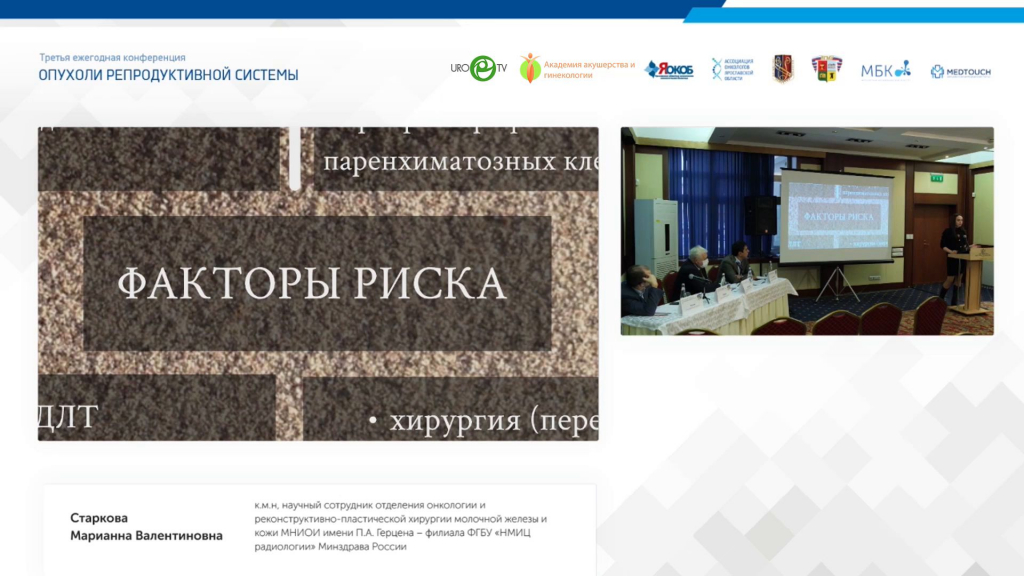
Task: Click the speaker name Старкова Марианна Валентиновна
Action: coord(146,527)
